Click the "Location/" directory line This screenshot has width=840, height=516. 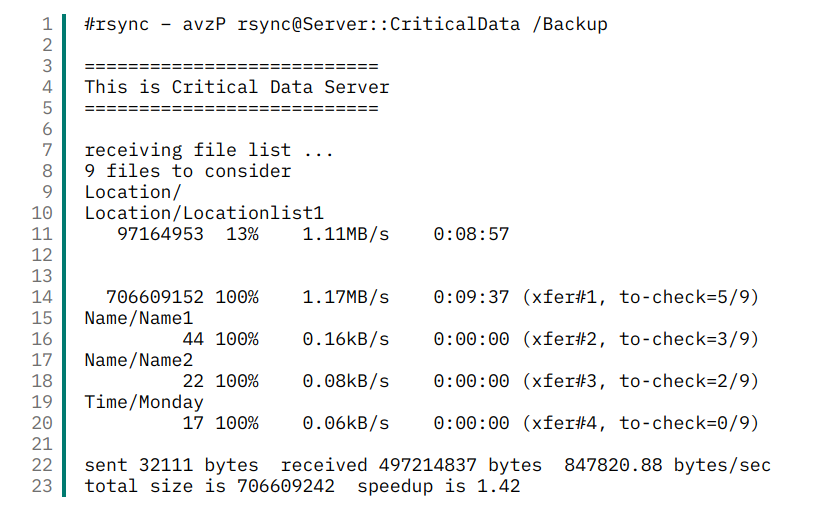pyautogui.click(x=133, y=192)
